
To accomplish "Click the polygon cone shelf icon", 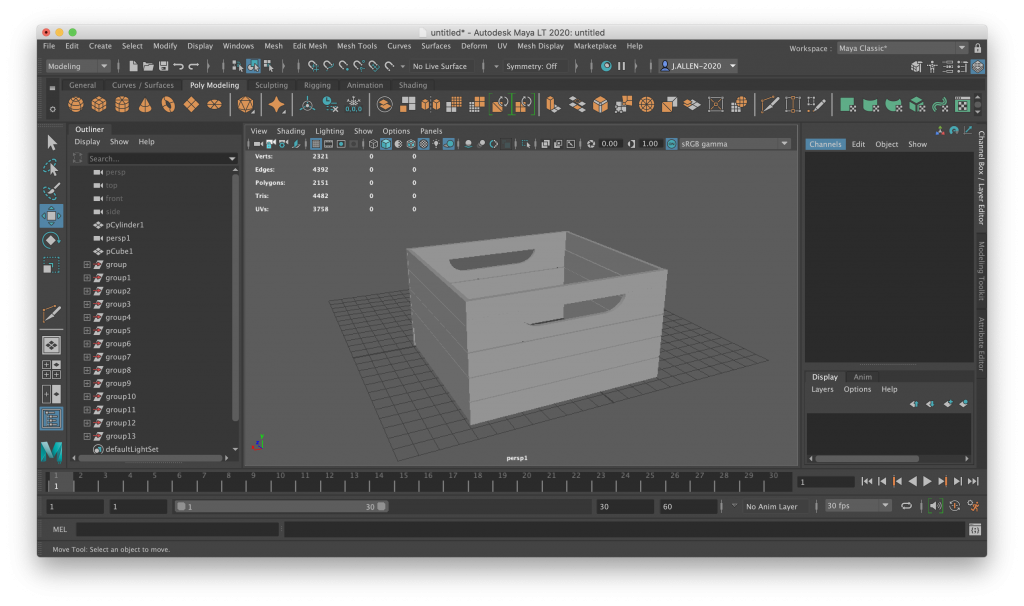I will coord(145,105).
